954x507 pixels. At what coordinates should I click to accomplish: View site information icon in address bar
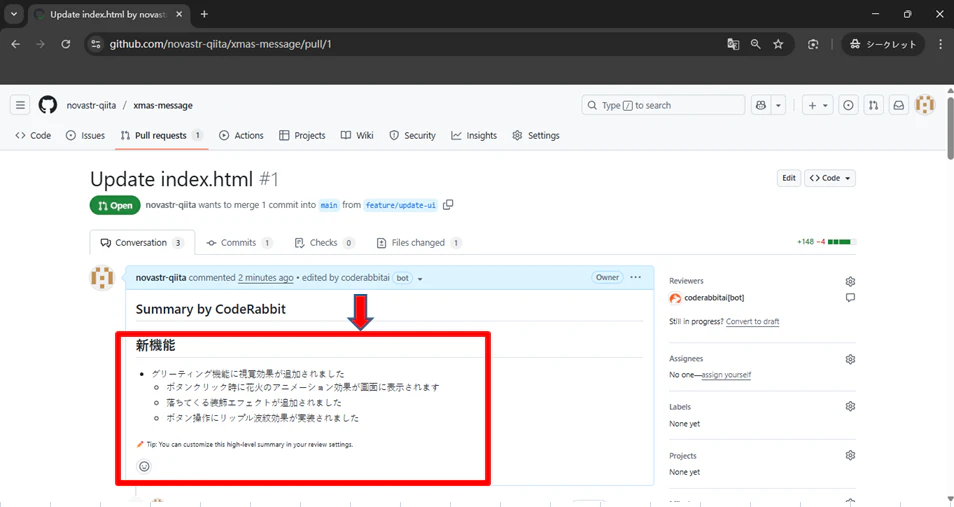(96, 44)
